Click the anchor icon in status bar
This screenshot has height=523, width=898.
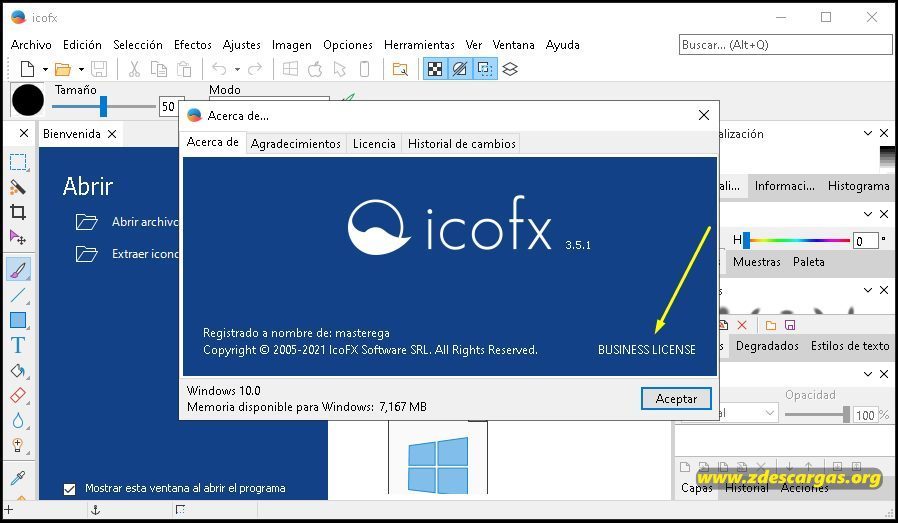[x=96, y=510]
